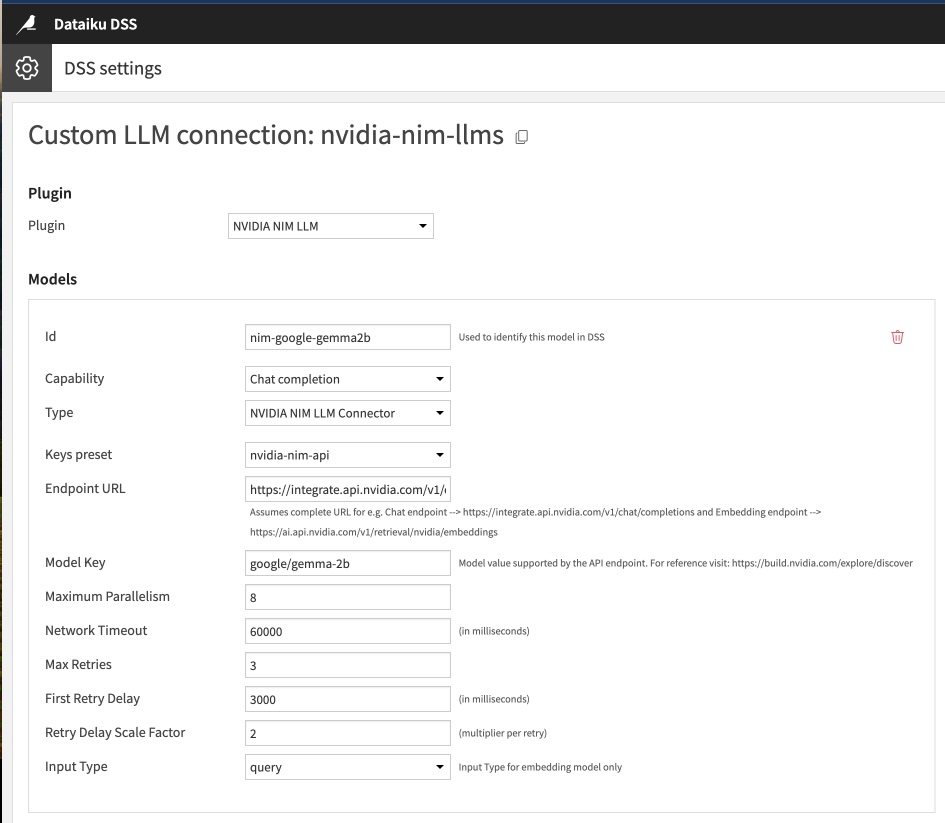The image size is (945, 823).
Task: Delete the nim-google-gemma2b model via trash icon
Action: tap(897, 337)
